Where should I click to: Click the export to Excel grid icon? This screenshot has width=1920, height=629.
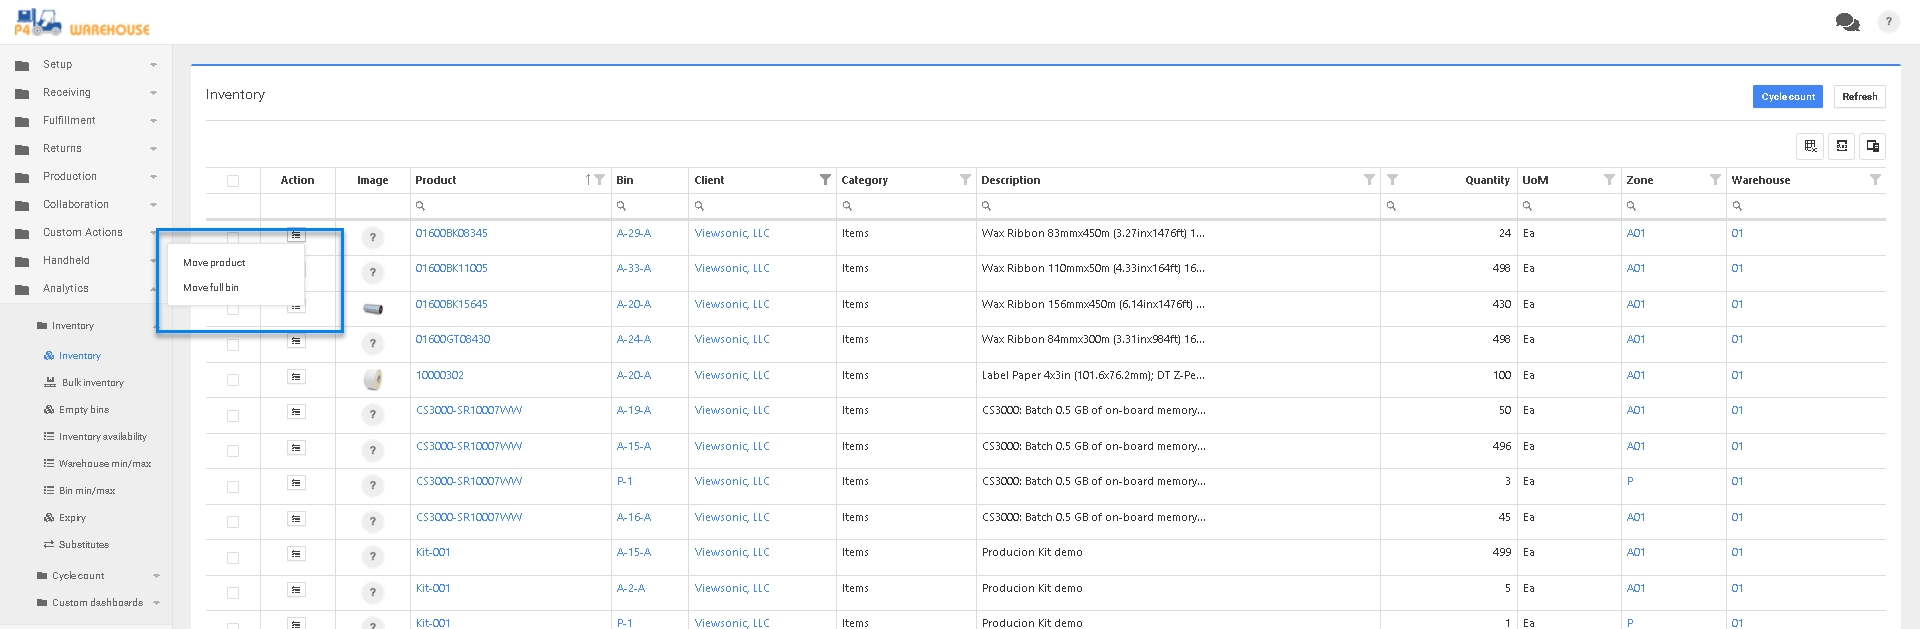point(1810,146)
